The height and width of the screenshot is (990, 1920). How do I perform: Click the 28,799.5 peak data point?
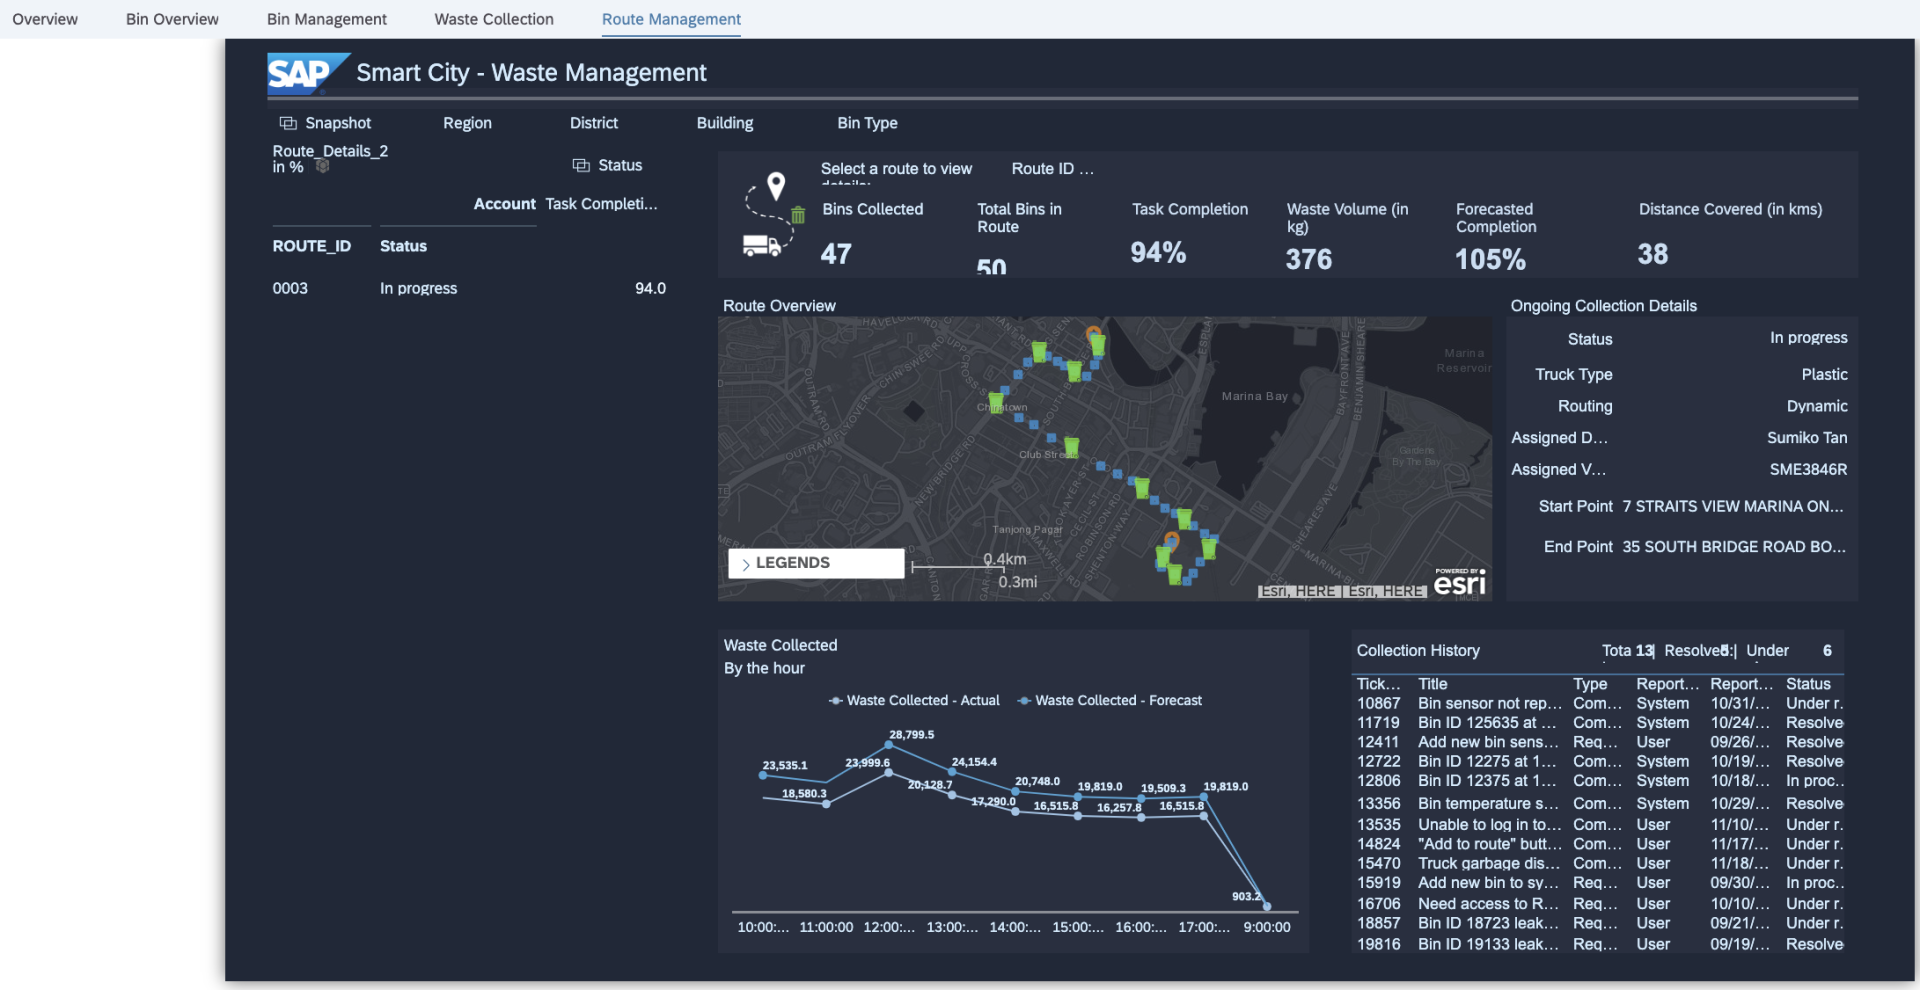click(889, 745)
